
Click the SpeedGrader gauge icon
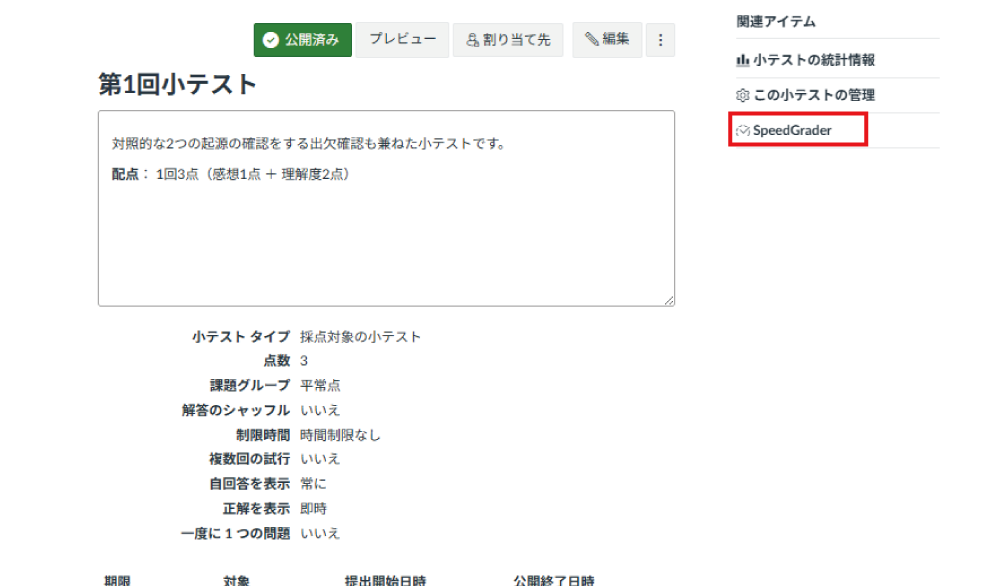[743, 130]
